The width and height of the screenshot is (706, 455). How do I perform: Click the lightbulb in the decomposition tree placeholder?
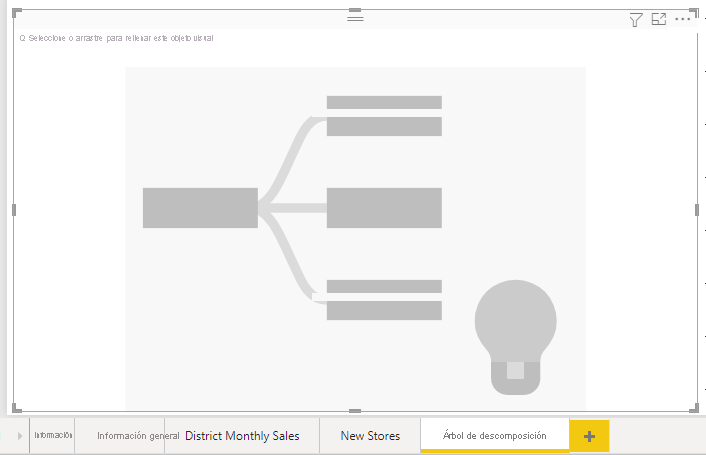516,337
